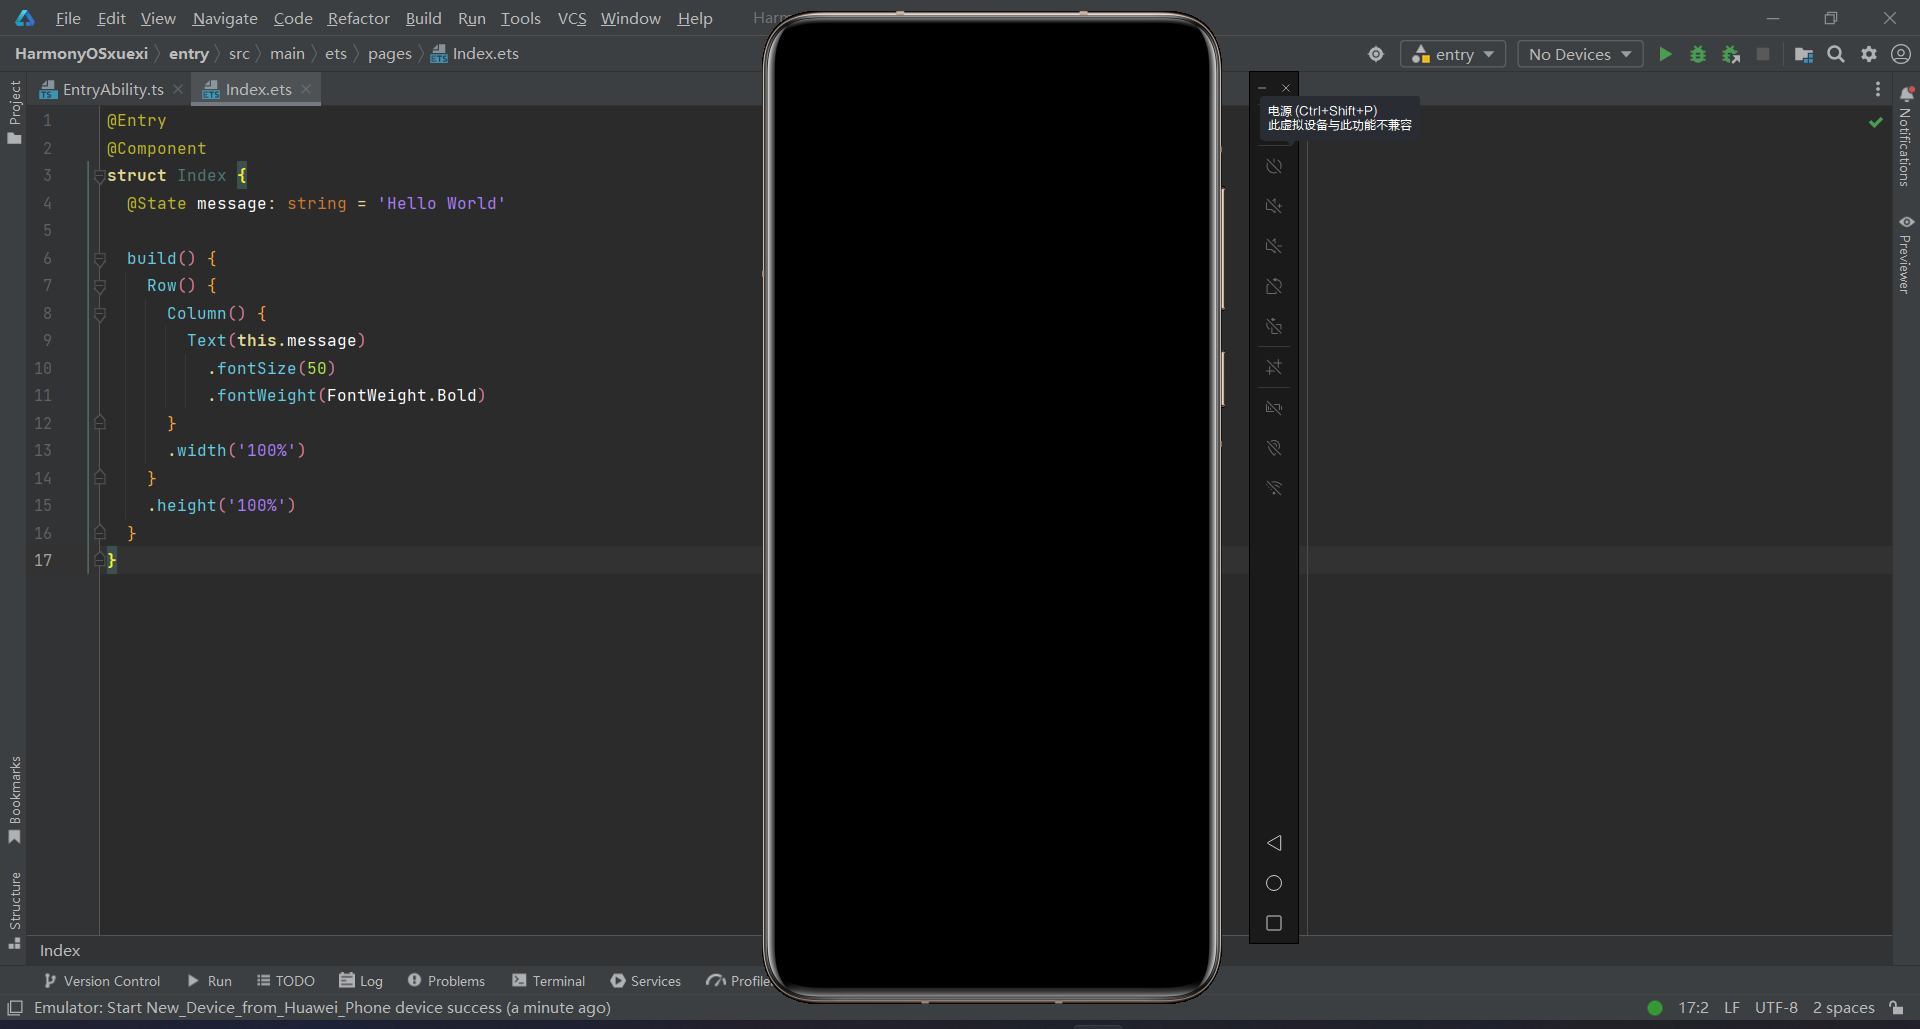Collapse the Column() block fold marker

pyautogui.click(x=100, y=314)
